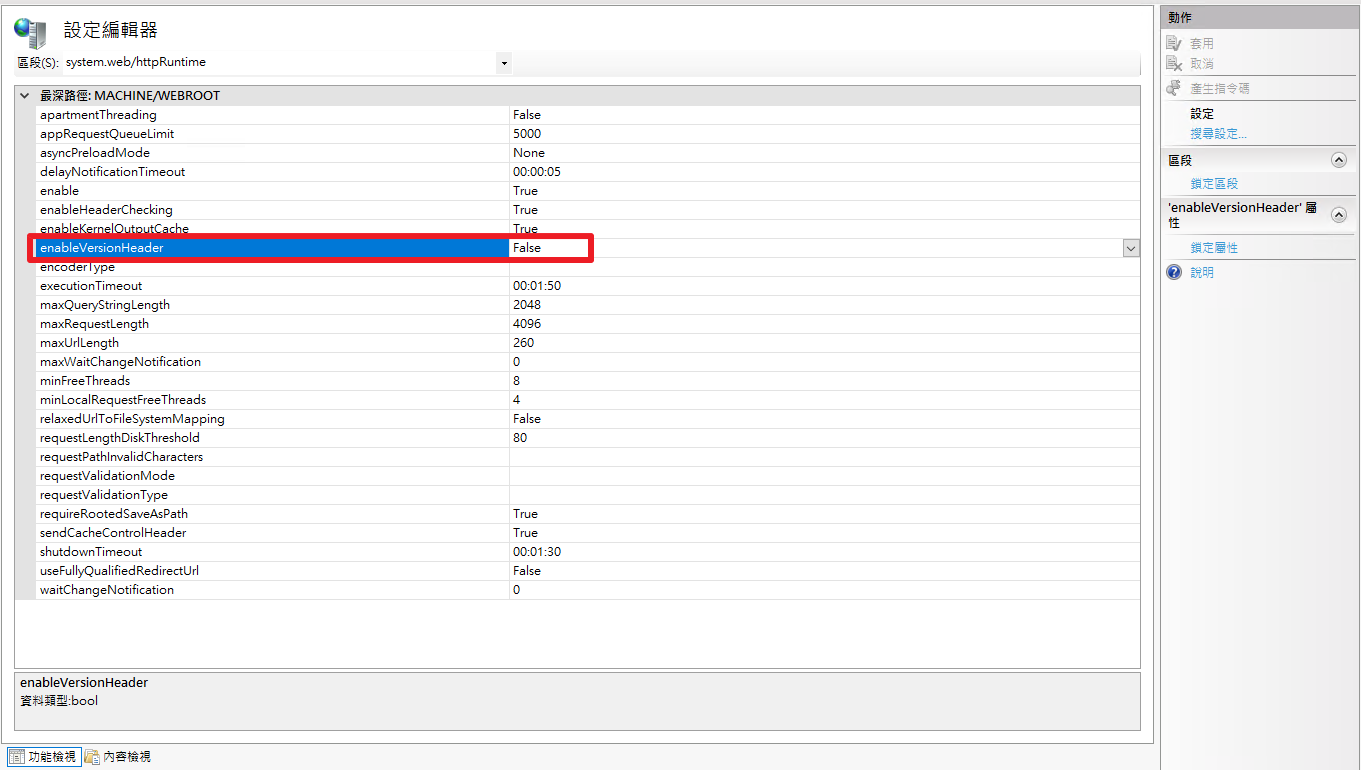Click the Lock Section (鎖定區段) link
Image resolution: width=1361 pixels, height=770 pixels.
(1214, 184)
